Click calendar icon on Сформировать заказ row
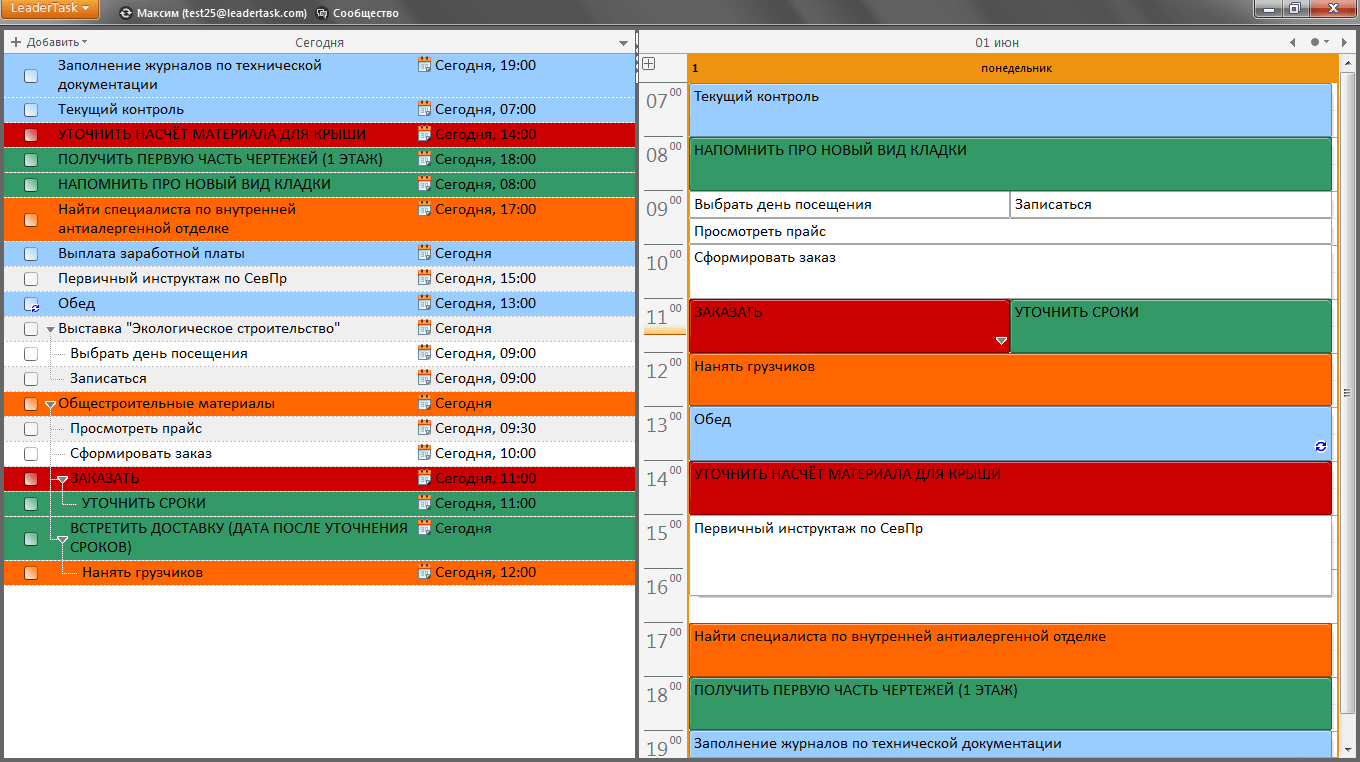The image size is (1360, 762). pyautogui.click(x=424, y=453)
